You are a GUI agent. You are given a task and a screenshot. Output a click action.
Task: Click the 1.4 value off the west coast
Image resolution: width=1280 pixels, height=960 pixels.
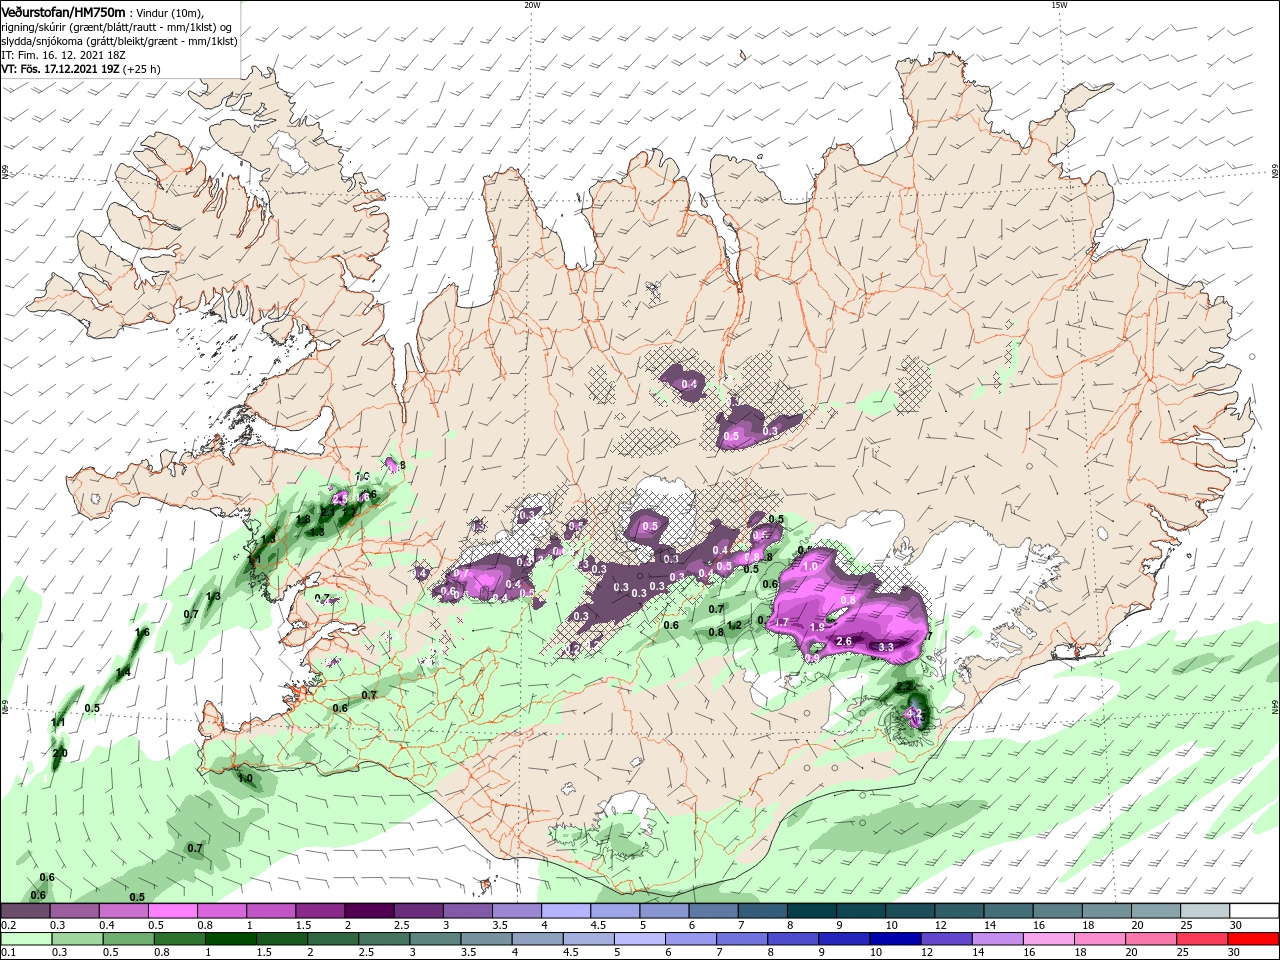click(123, 673)
